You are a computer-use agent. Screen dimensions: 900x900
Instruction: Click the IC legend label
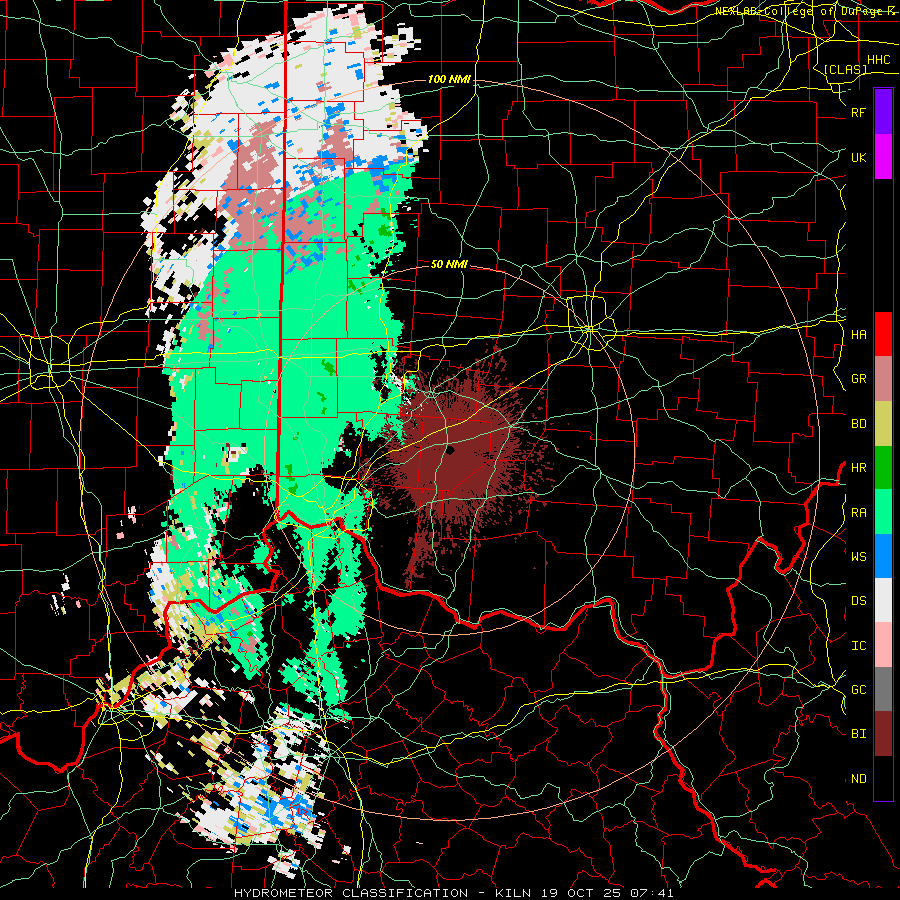click(x=858, y=646)
